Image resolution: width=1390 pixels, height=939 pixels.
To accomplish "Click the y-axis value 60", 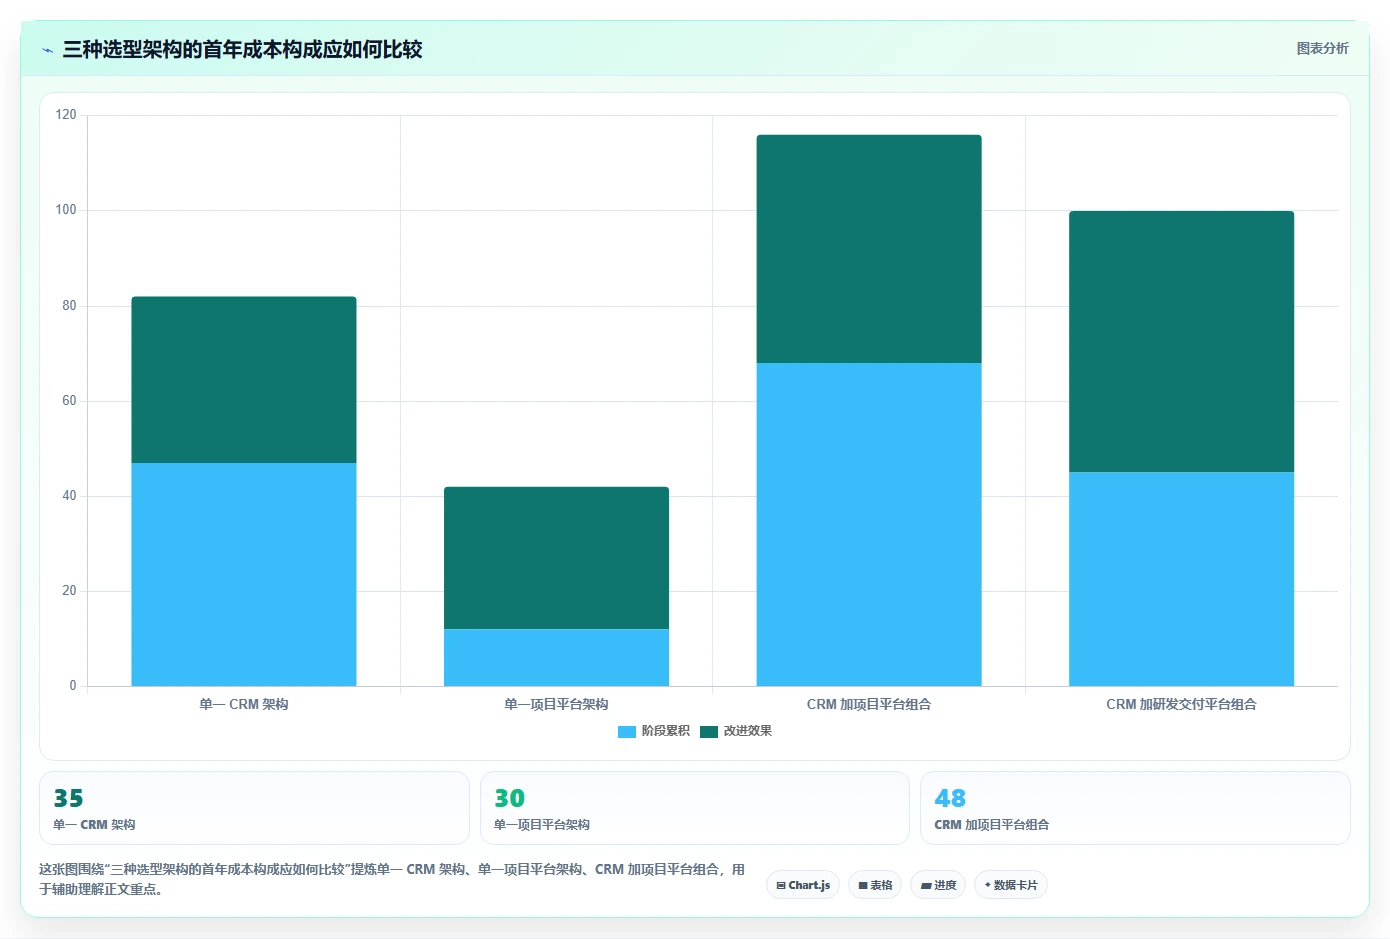I will tap(69, 401).
